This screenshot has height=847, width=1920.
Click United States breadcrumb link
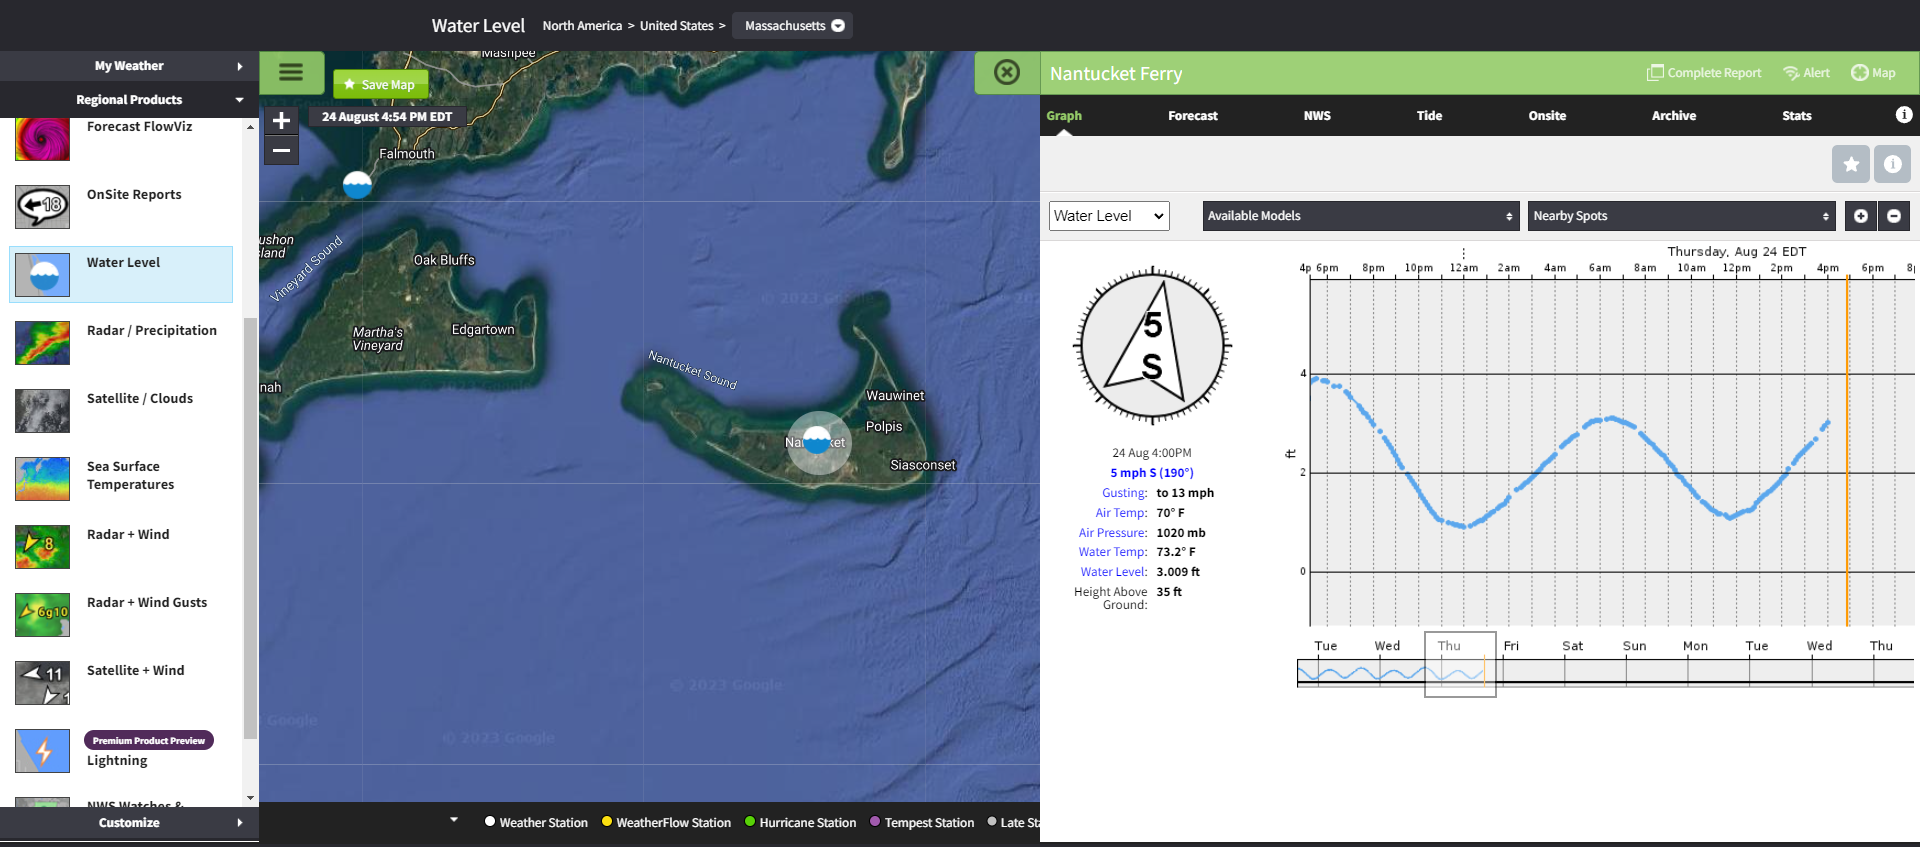tap(677, 26)
